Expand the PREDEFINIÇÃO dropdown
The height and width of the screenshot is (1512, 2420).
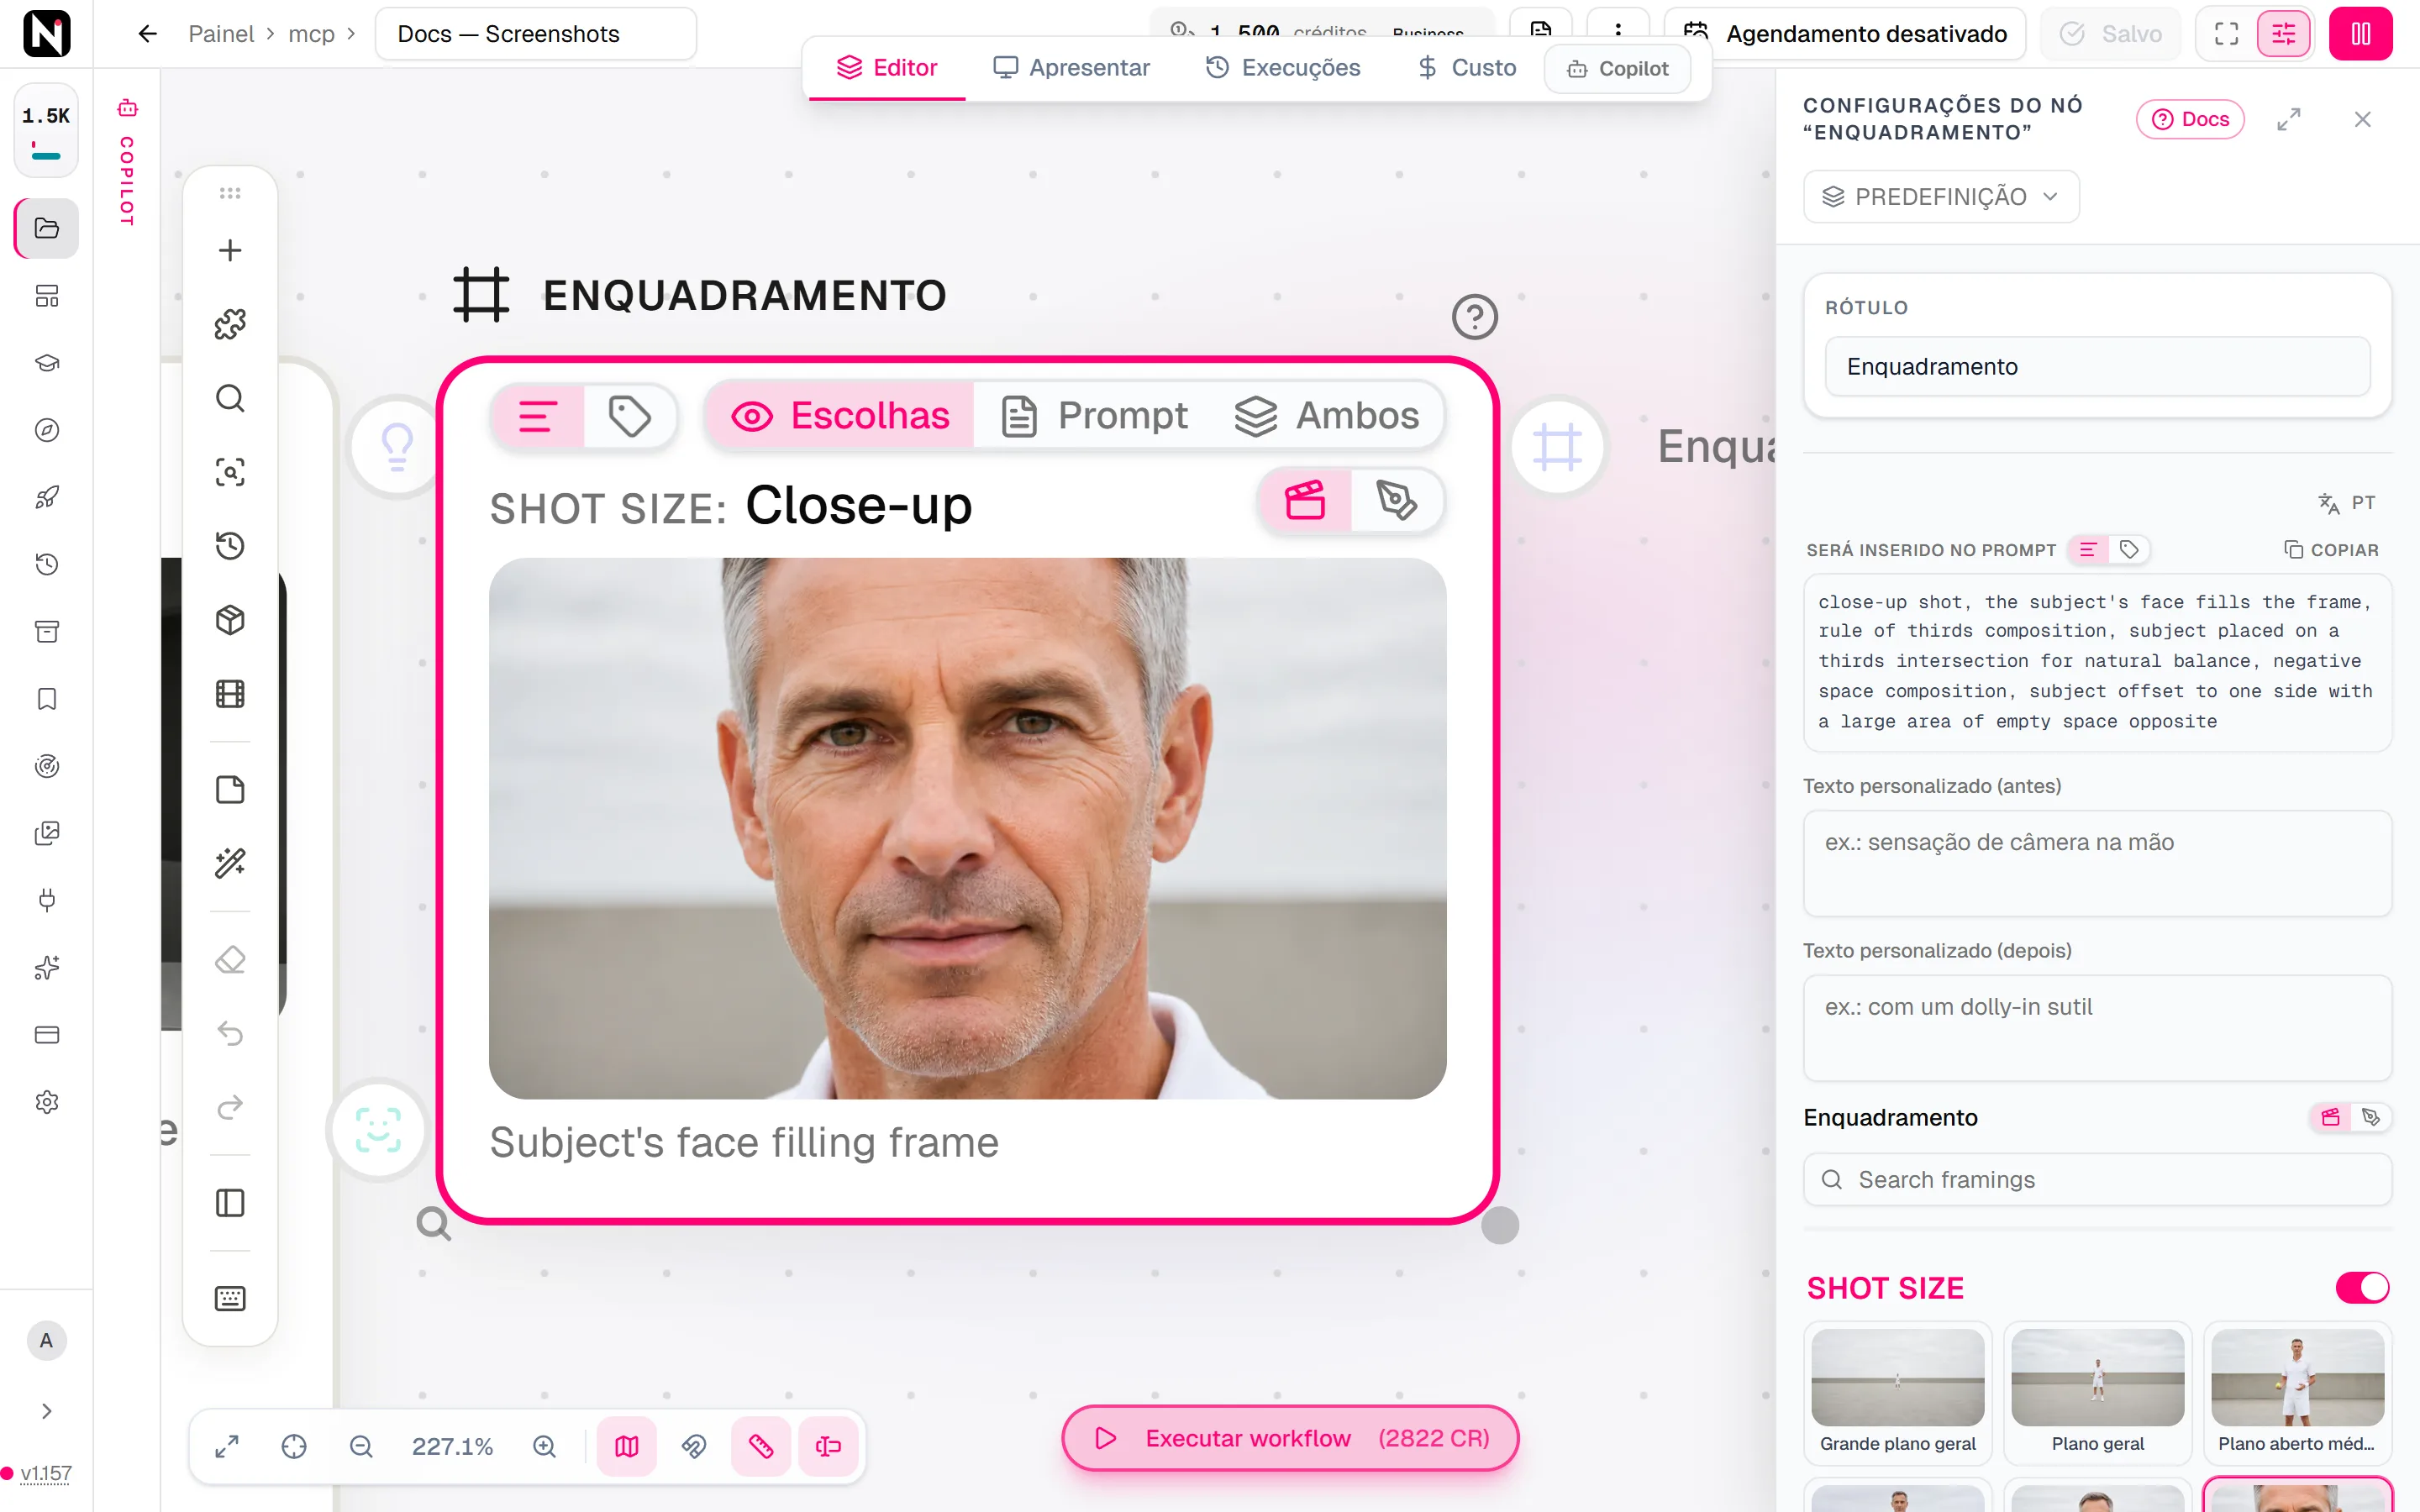[1941, 196]
